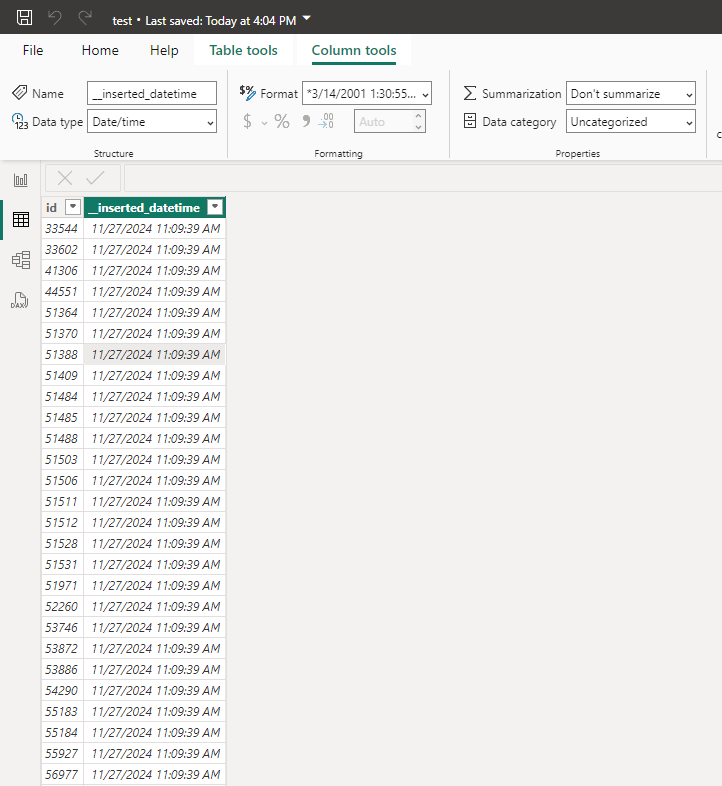The height and width of the screenshot is (786, 722).
Task: Click the cell with id 52260
Action: pos(62,607)
